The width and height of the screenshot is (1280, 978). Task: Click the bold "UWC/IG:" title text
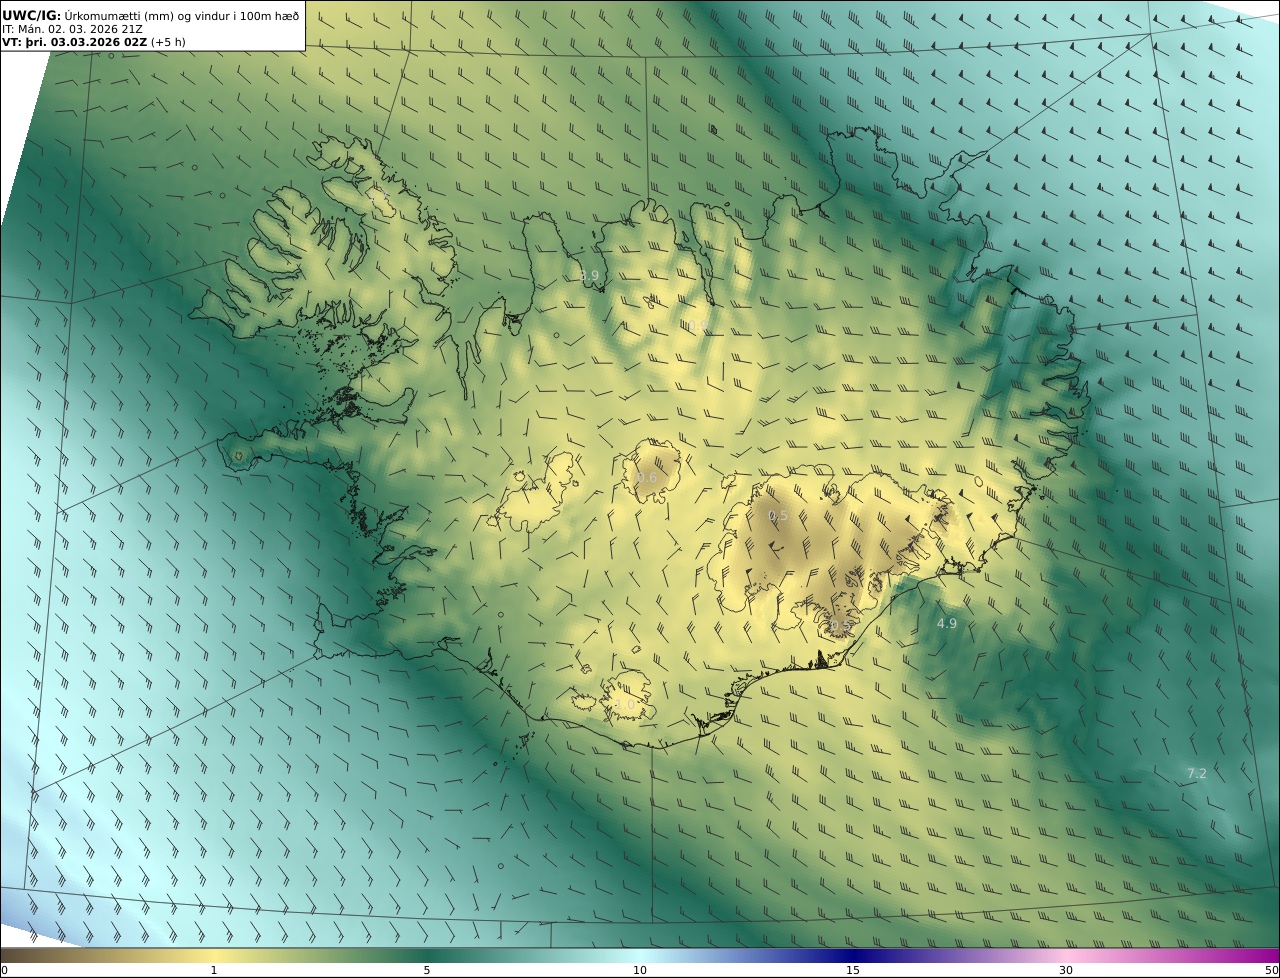[x=32, y=15]
